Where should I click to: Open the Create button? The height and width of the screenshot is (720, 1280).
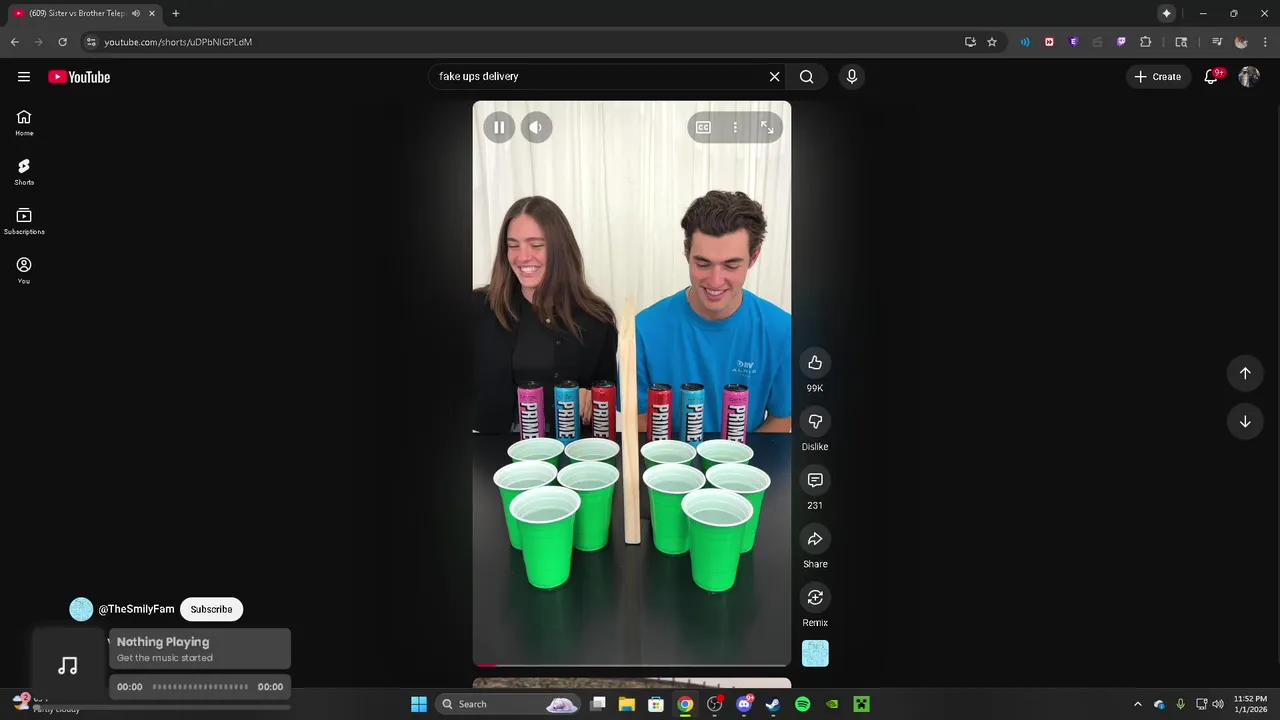[1158, 76]
